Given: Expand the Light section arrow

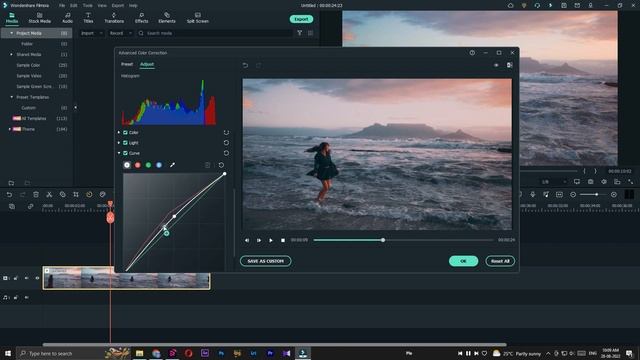Looking at the screenshot, I should coord(119,142).
